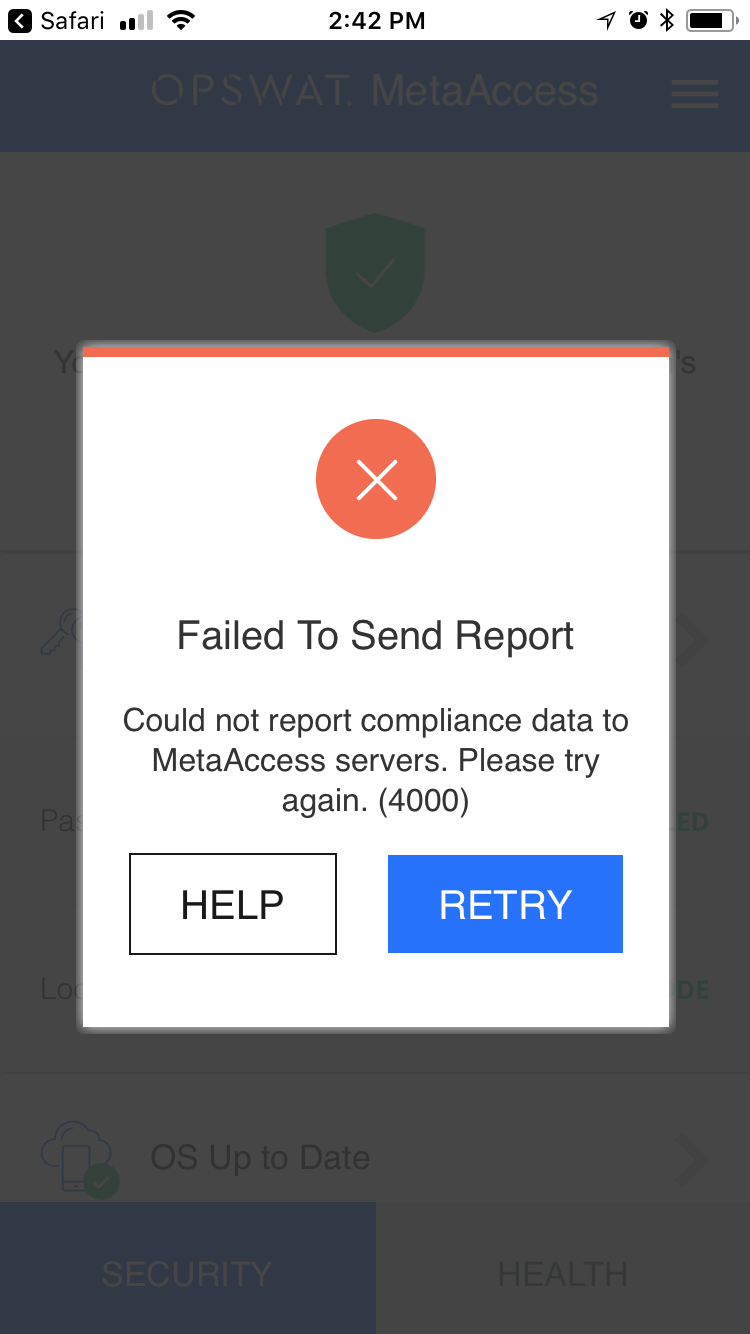Expand the passcode section chevron
The height and width of the screenshot is (1334, 750).
[693, 639]
